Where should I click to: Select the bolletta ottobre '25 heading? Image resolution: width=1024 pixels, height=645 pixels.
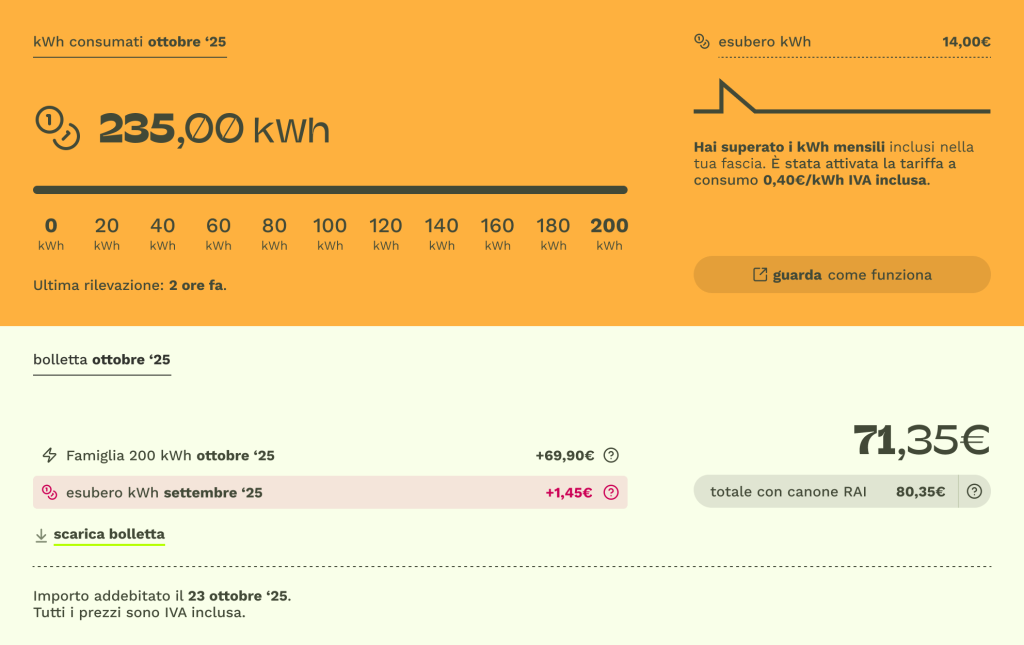coord(102,360)
